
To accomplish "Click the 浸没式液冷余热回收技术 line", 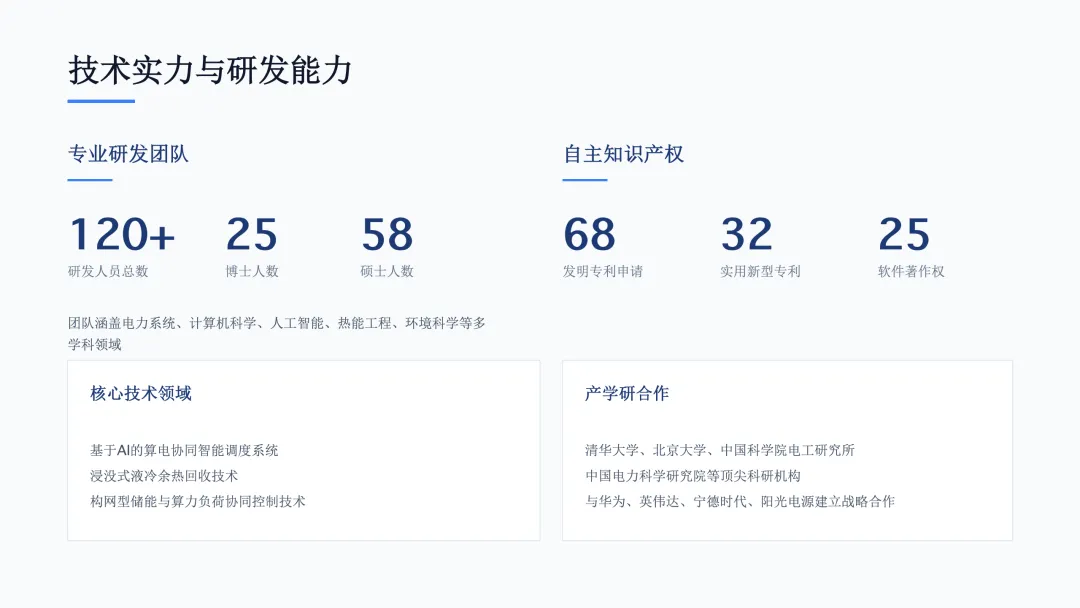I will coord(164,476).
